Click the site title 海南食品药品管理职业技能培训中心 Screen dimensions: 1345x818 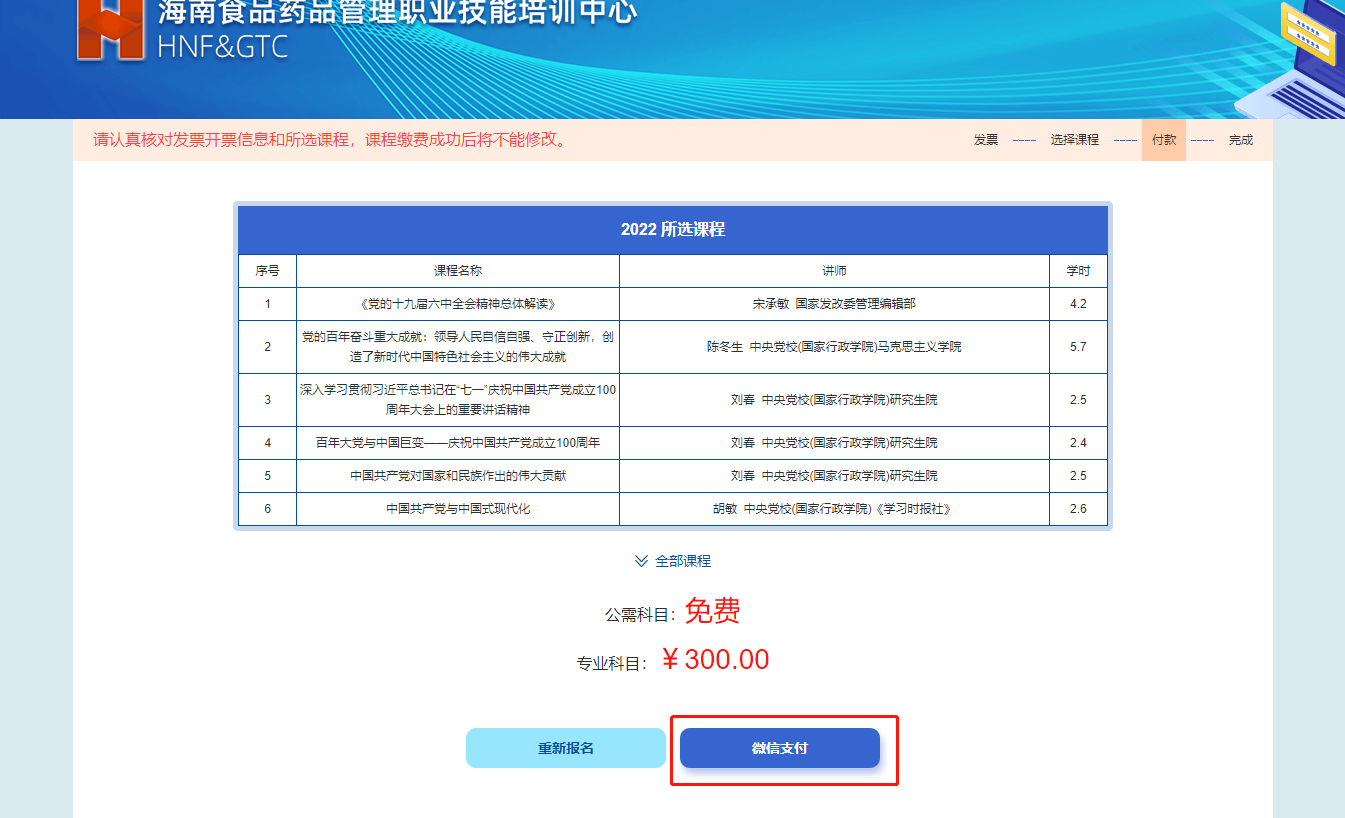click(397, 14)
